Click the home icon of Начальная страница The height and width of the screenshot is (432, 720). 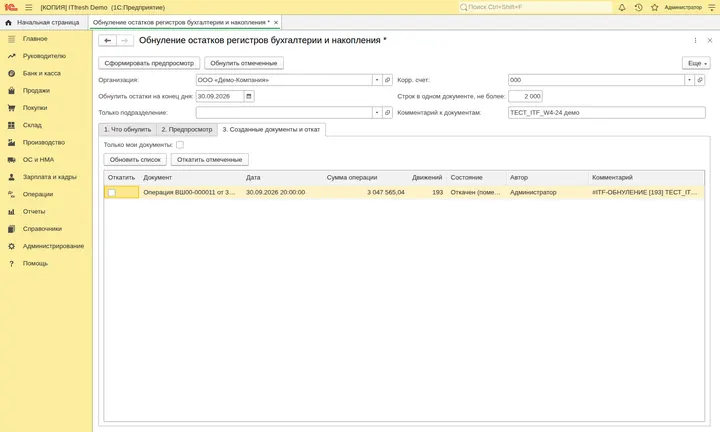tap(8, 22)
